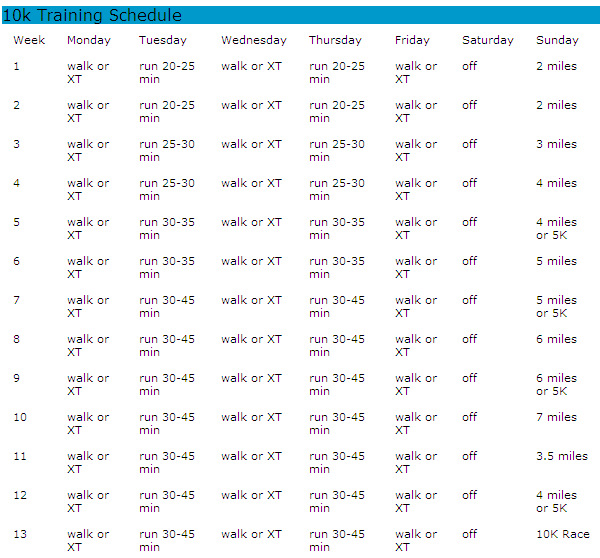Click week 5 Tuesday 'run 30-35 min' cell
Viewport: 600px width, 558px height.
coord(167,229)
